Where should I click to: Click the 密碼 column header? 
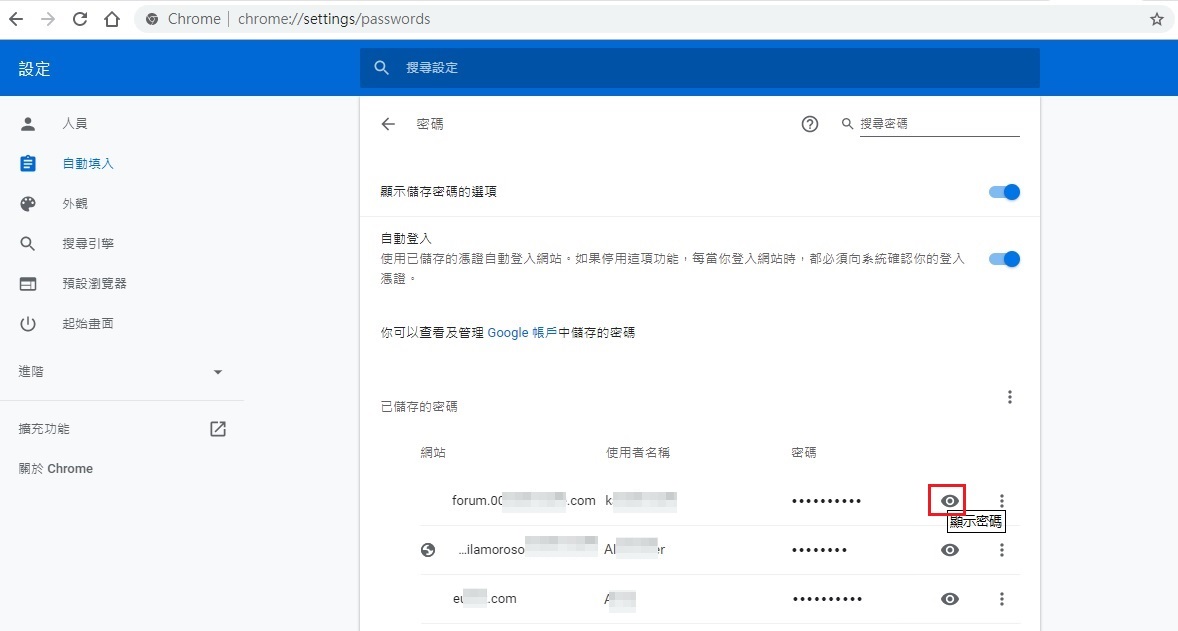804,452
